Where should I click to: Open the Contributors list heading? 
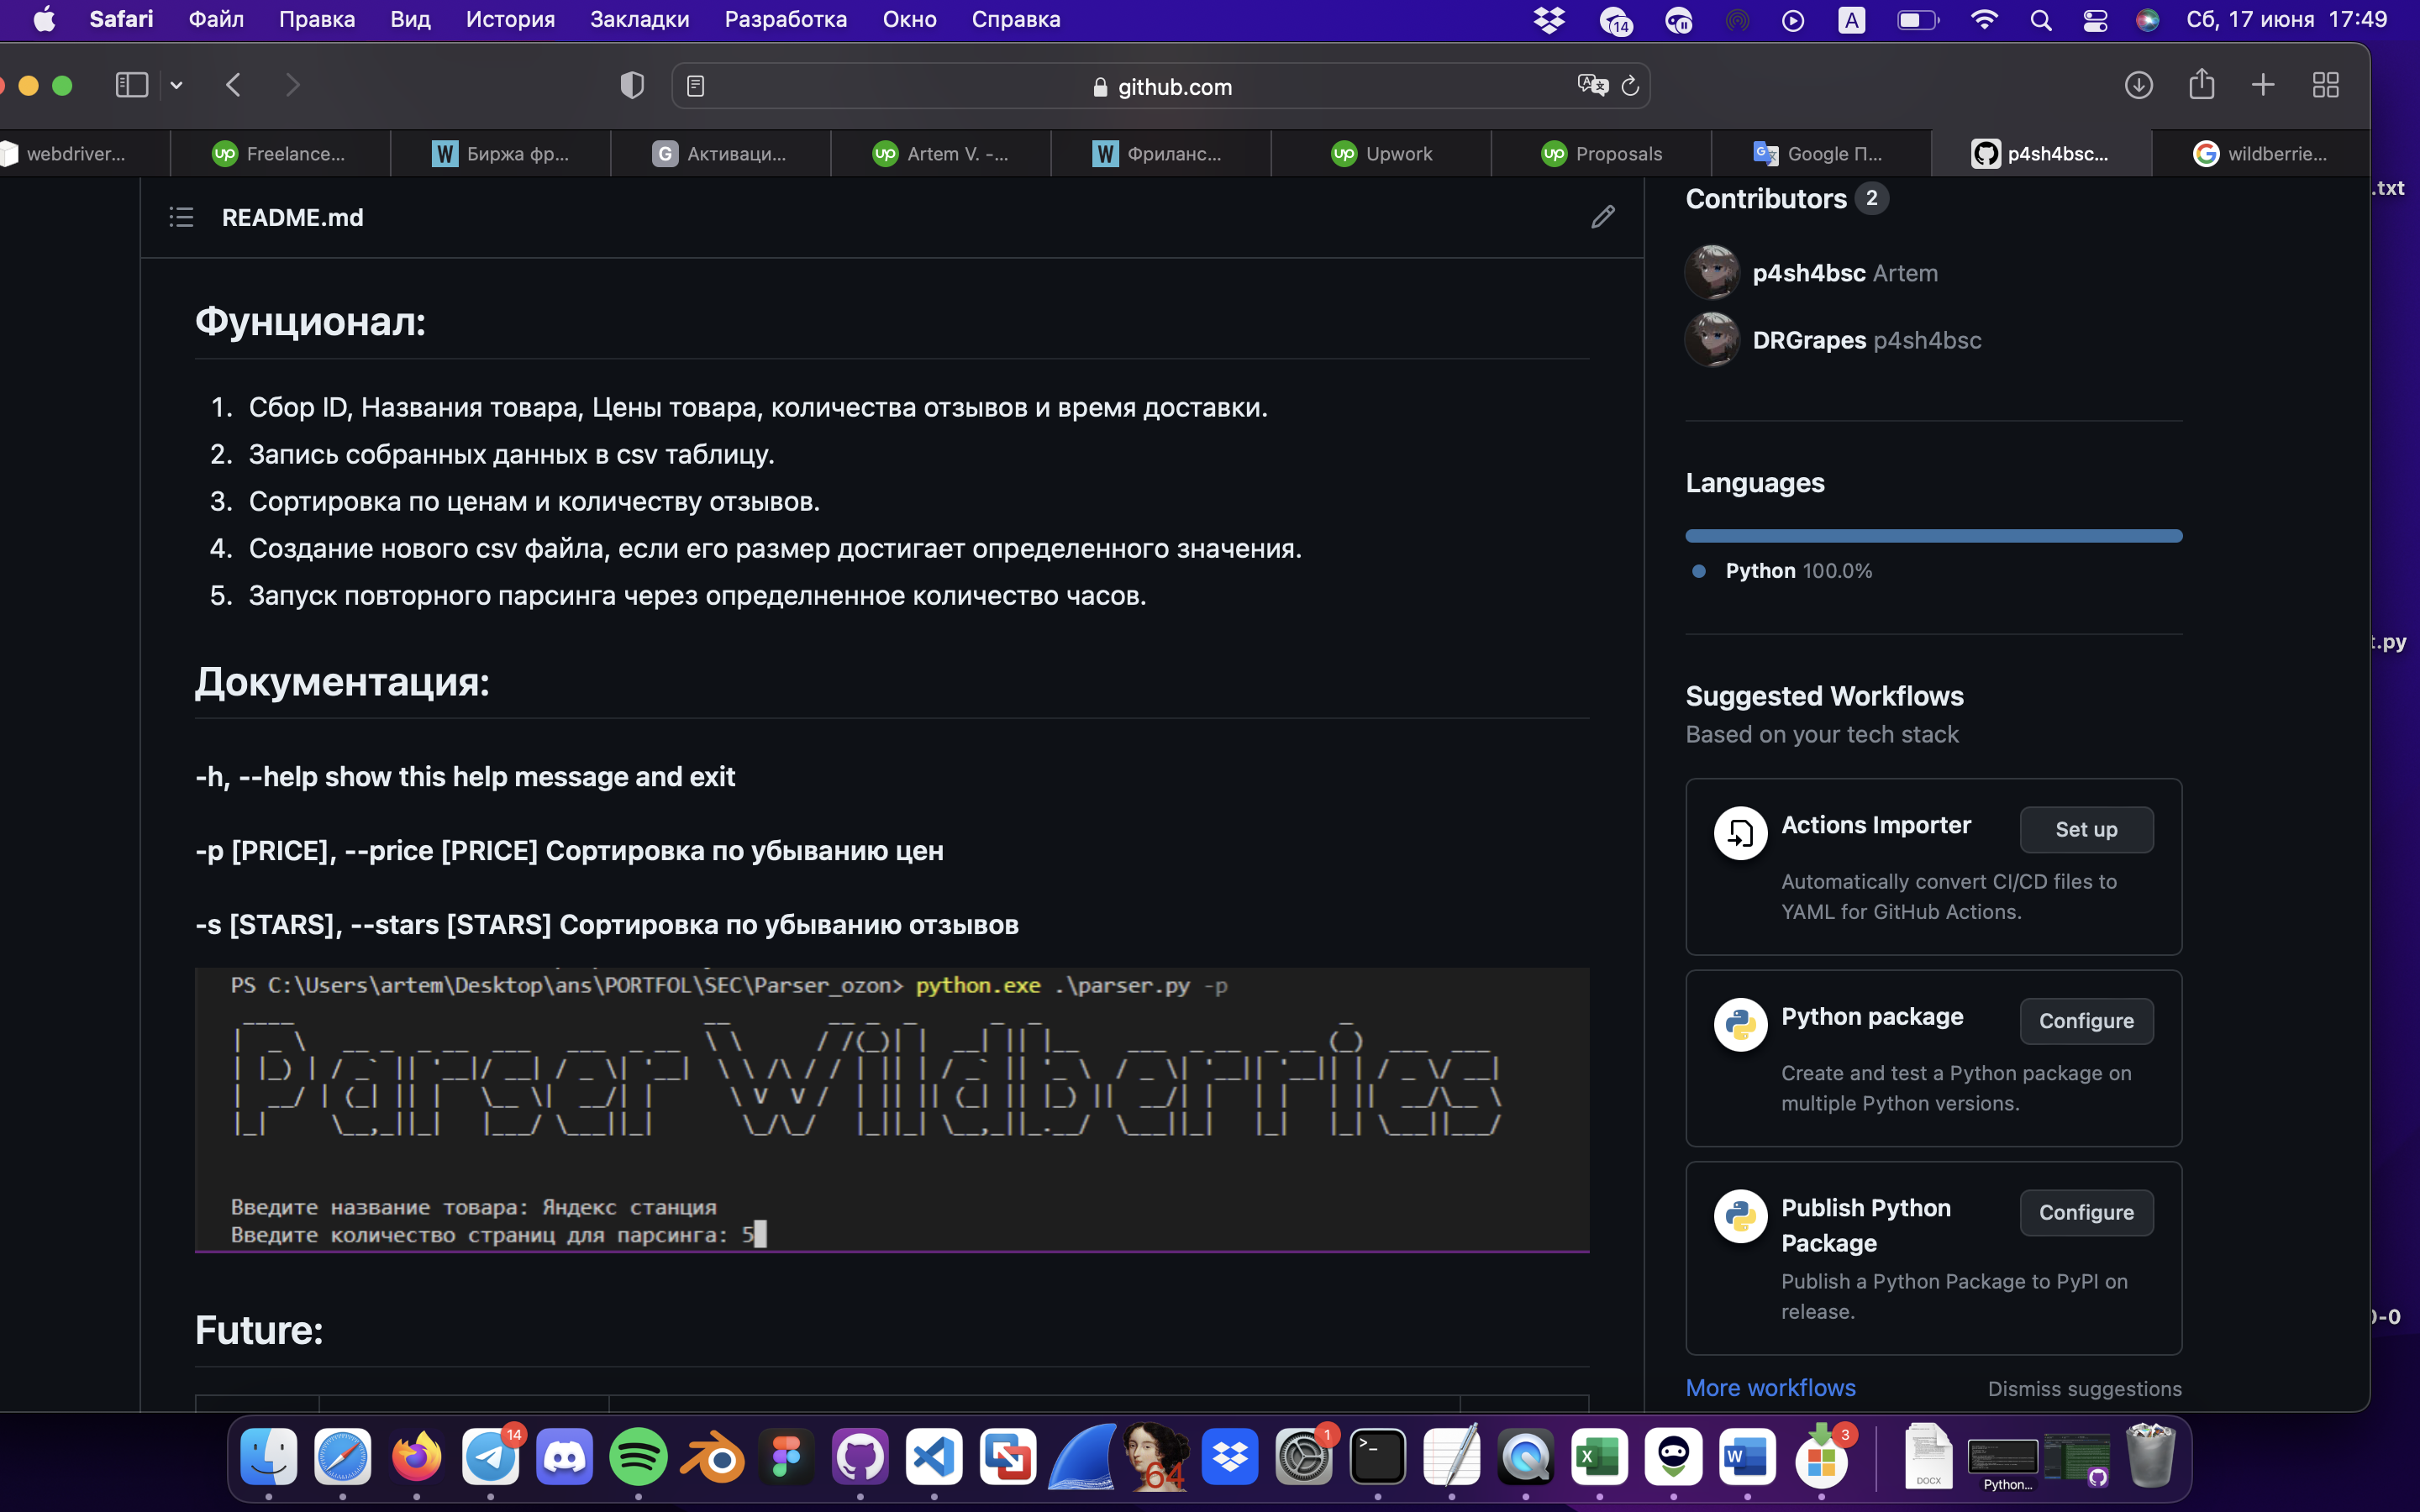1766,198
